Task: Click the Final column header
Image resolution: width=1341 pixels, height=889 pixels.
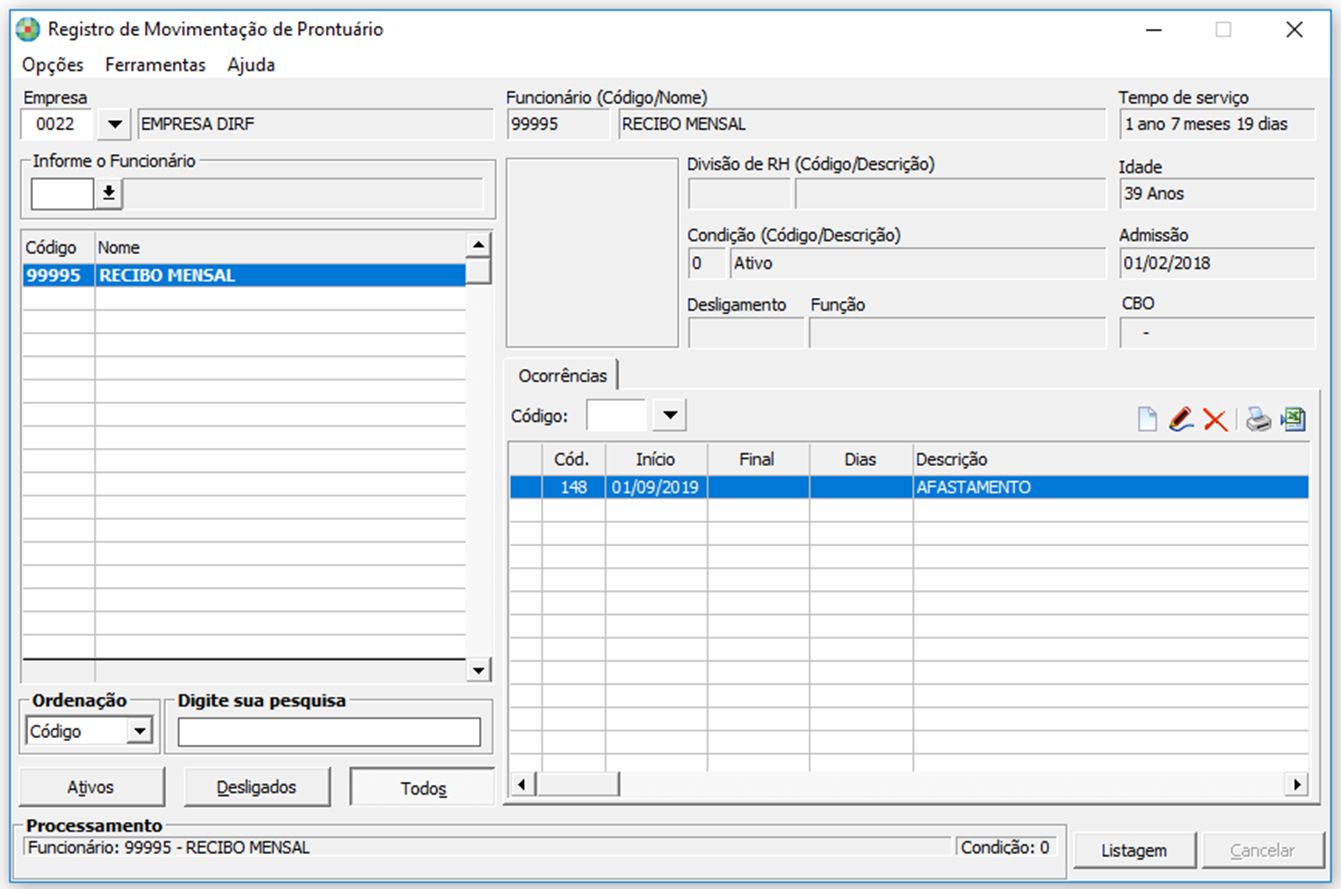Action: (x=758, y=459)
